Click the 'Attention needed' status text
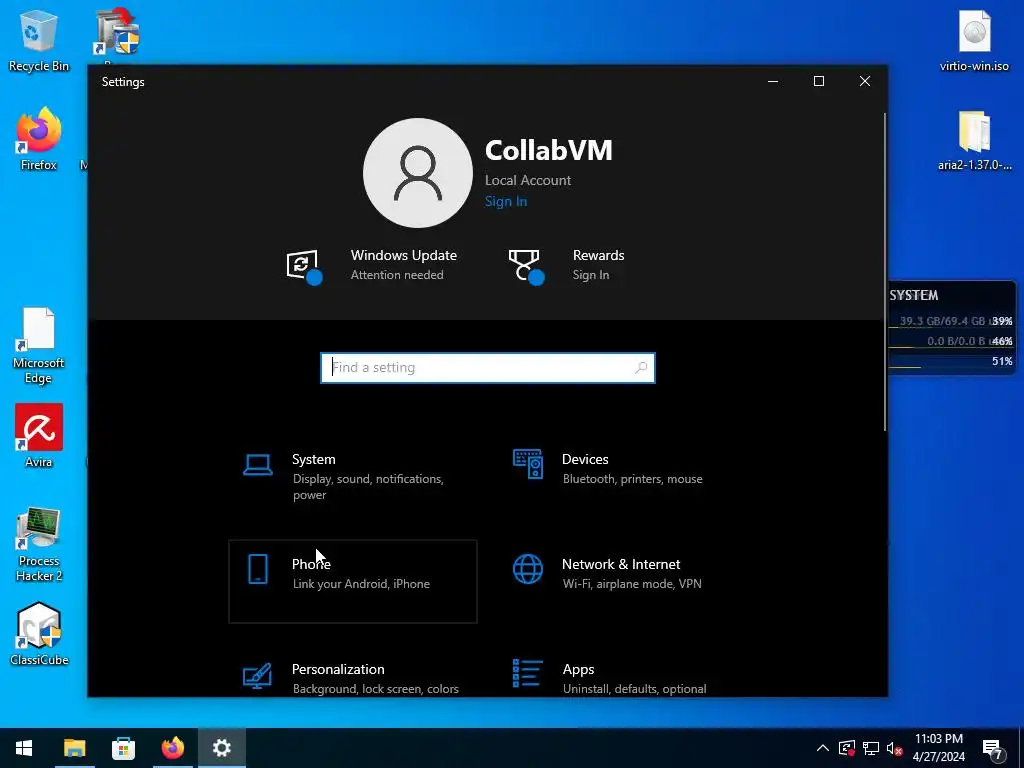1024x768 pixels. click(397, 275)
